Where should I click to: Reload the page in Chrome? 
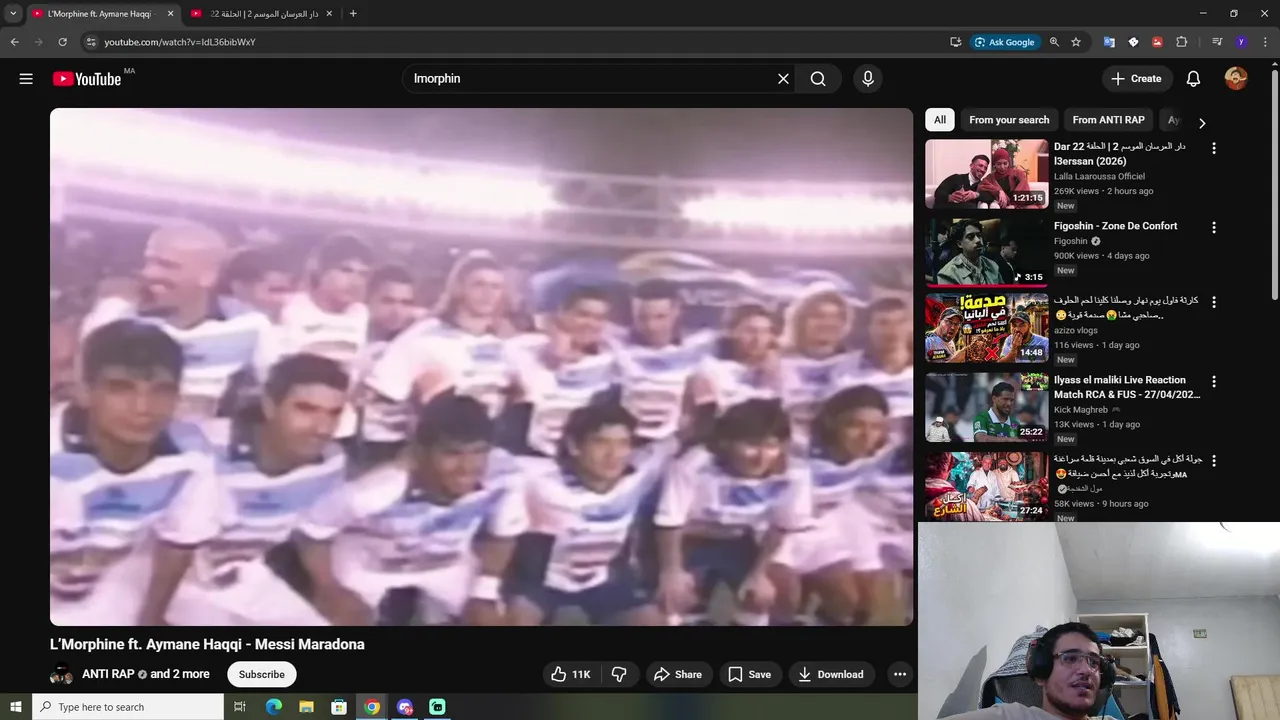click(x=62, y=42)
